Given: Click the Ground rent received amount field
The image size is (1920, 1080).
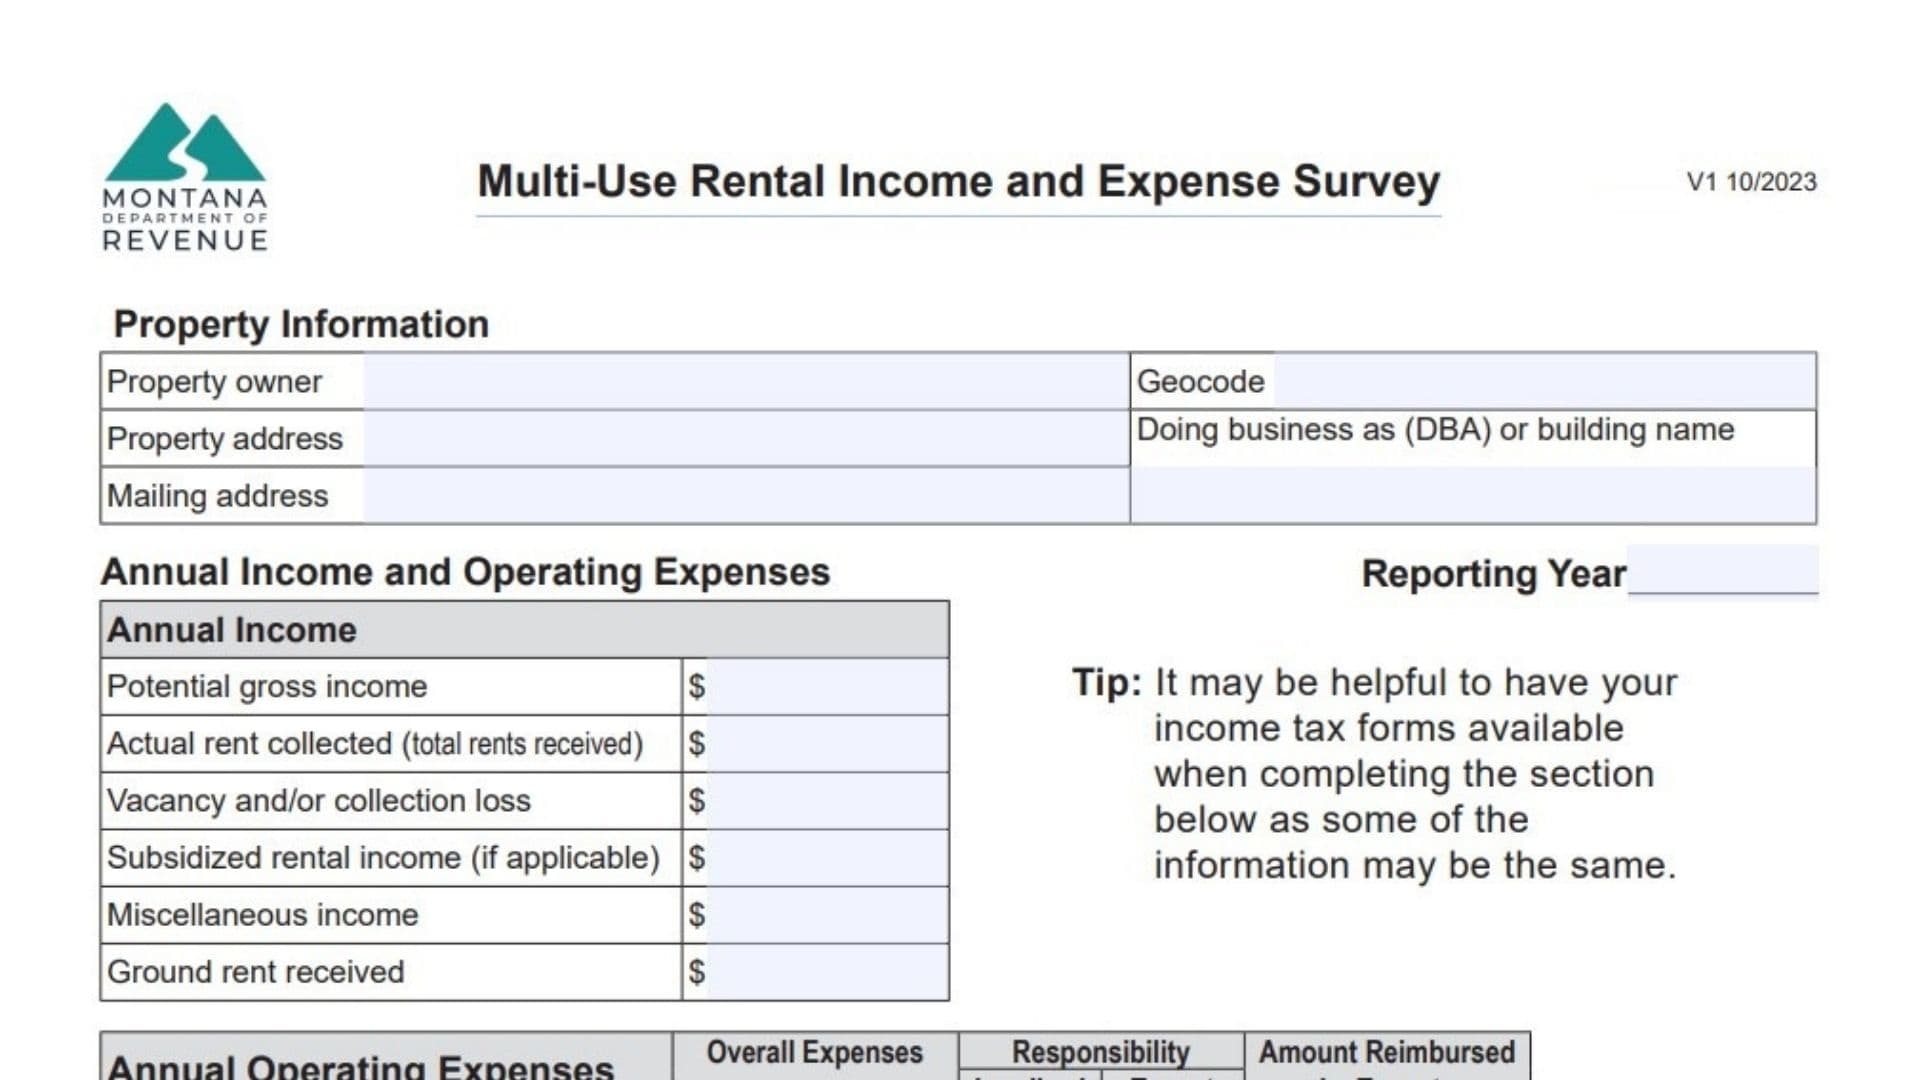Looking at the screenshot, I should [827, 972].
